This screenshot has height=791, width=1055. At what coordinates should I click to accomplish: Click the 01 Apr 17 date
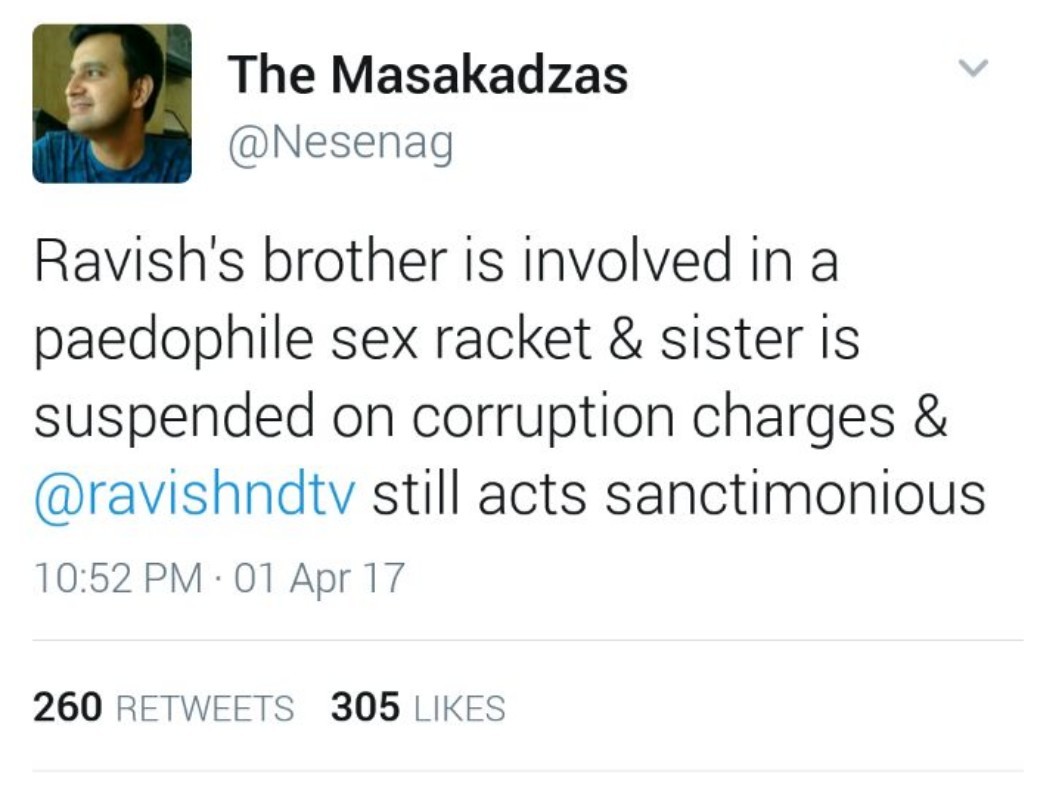point(317,579)
